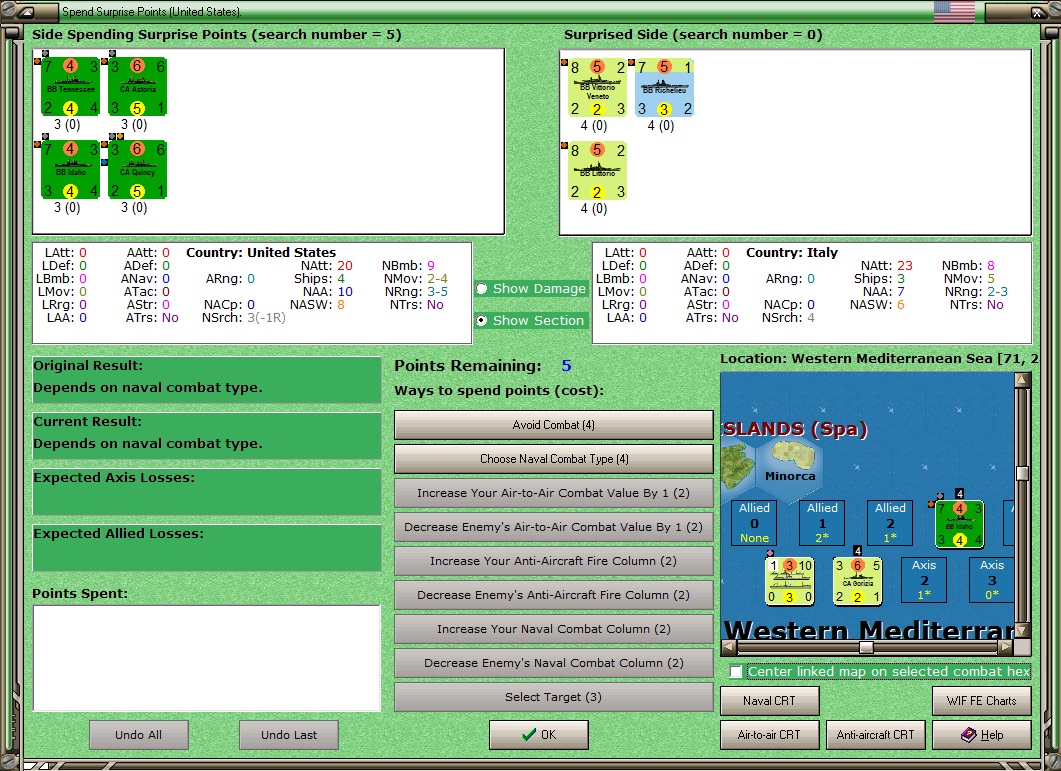Click map horizontal scrollbar left arrow
The width and height of the screenshot is (1061, 771).
[729, 647]
